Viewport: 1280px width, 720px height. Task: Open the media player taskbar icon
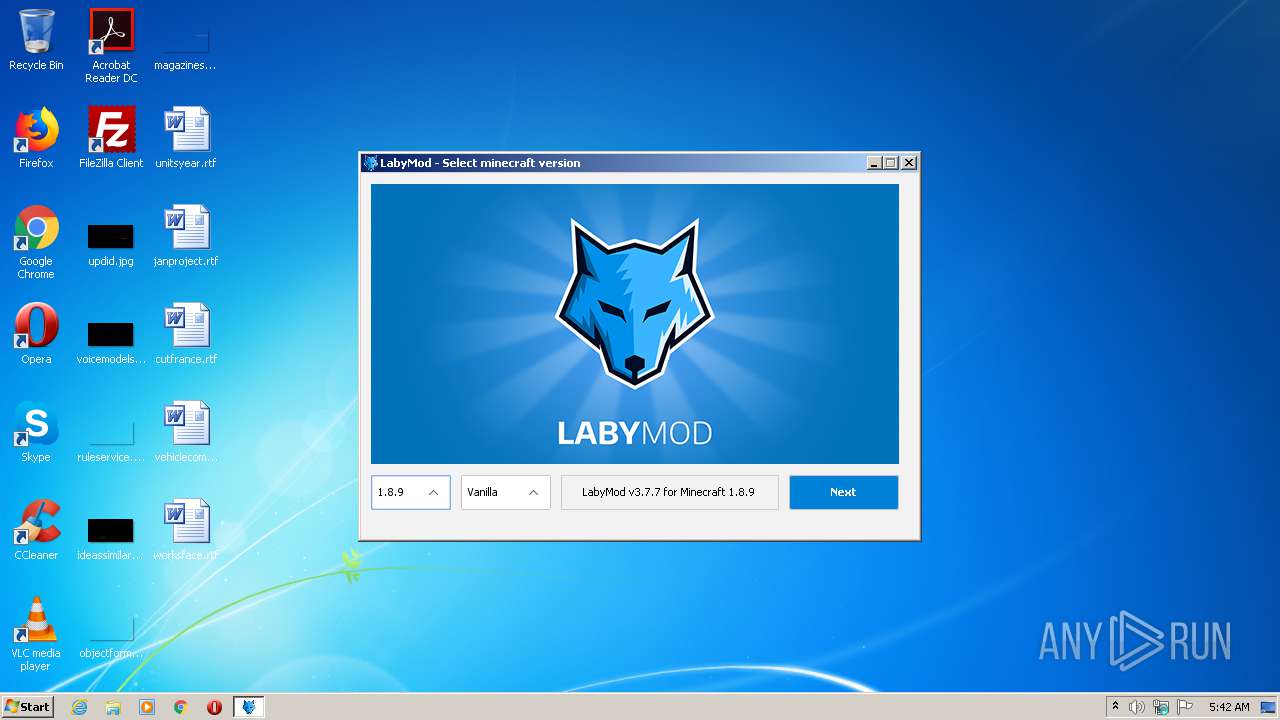pos(147,707)
